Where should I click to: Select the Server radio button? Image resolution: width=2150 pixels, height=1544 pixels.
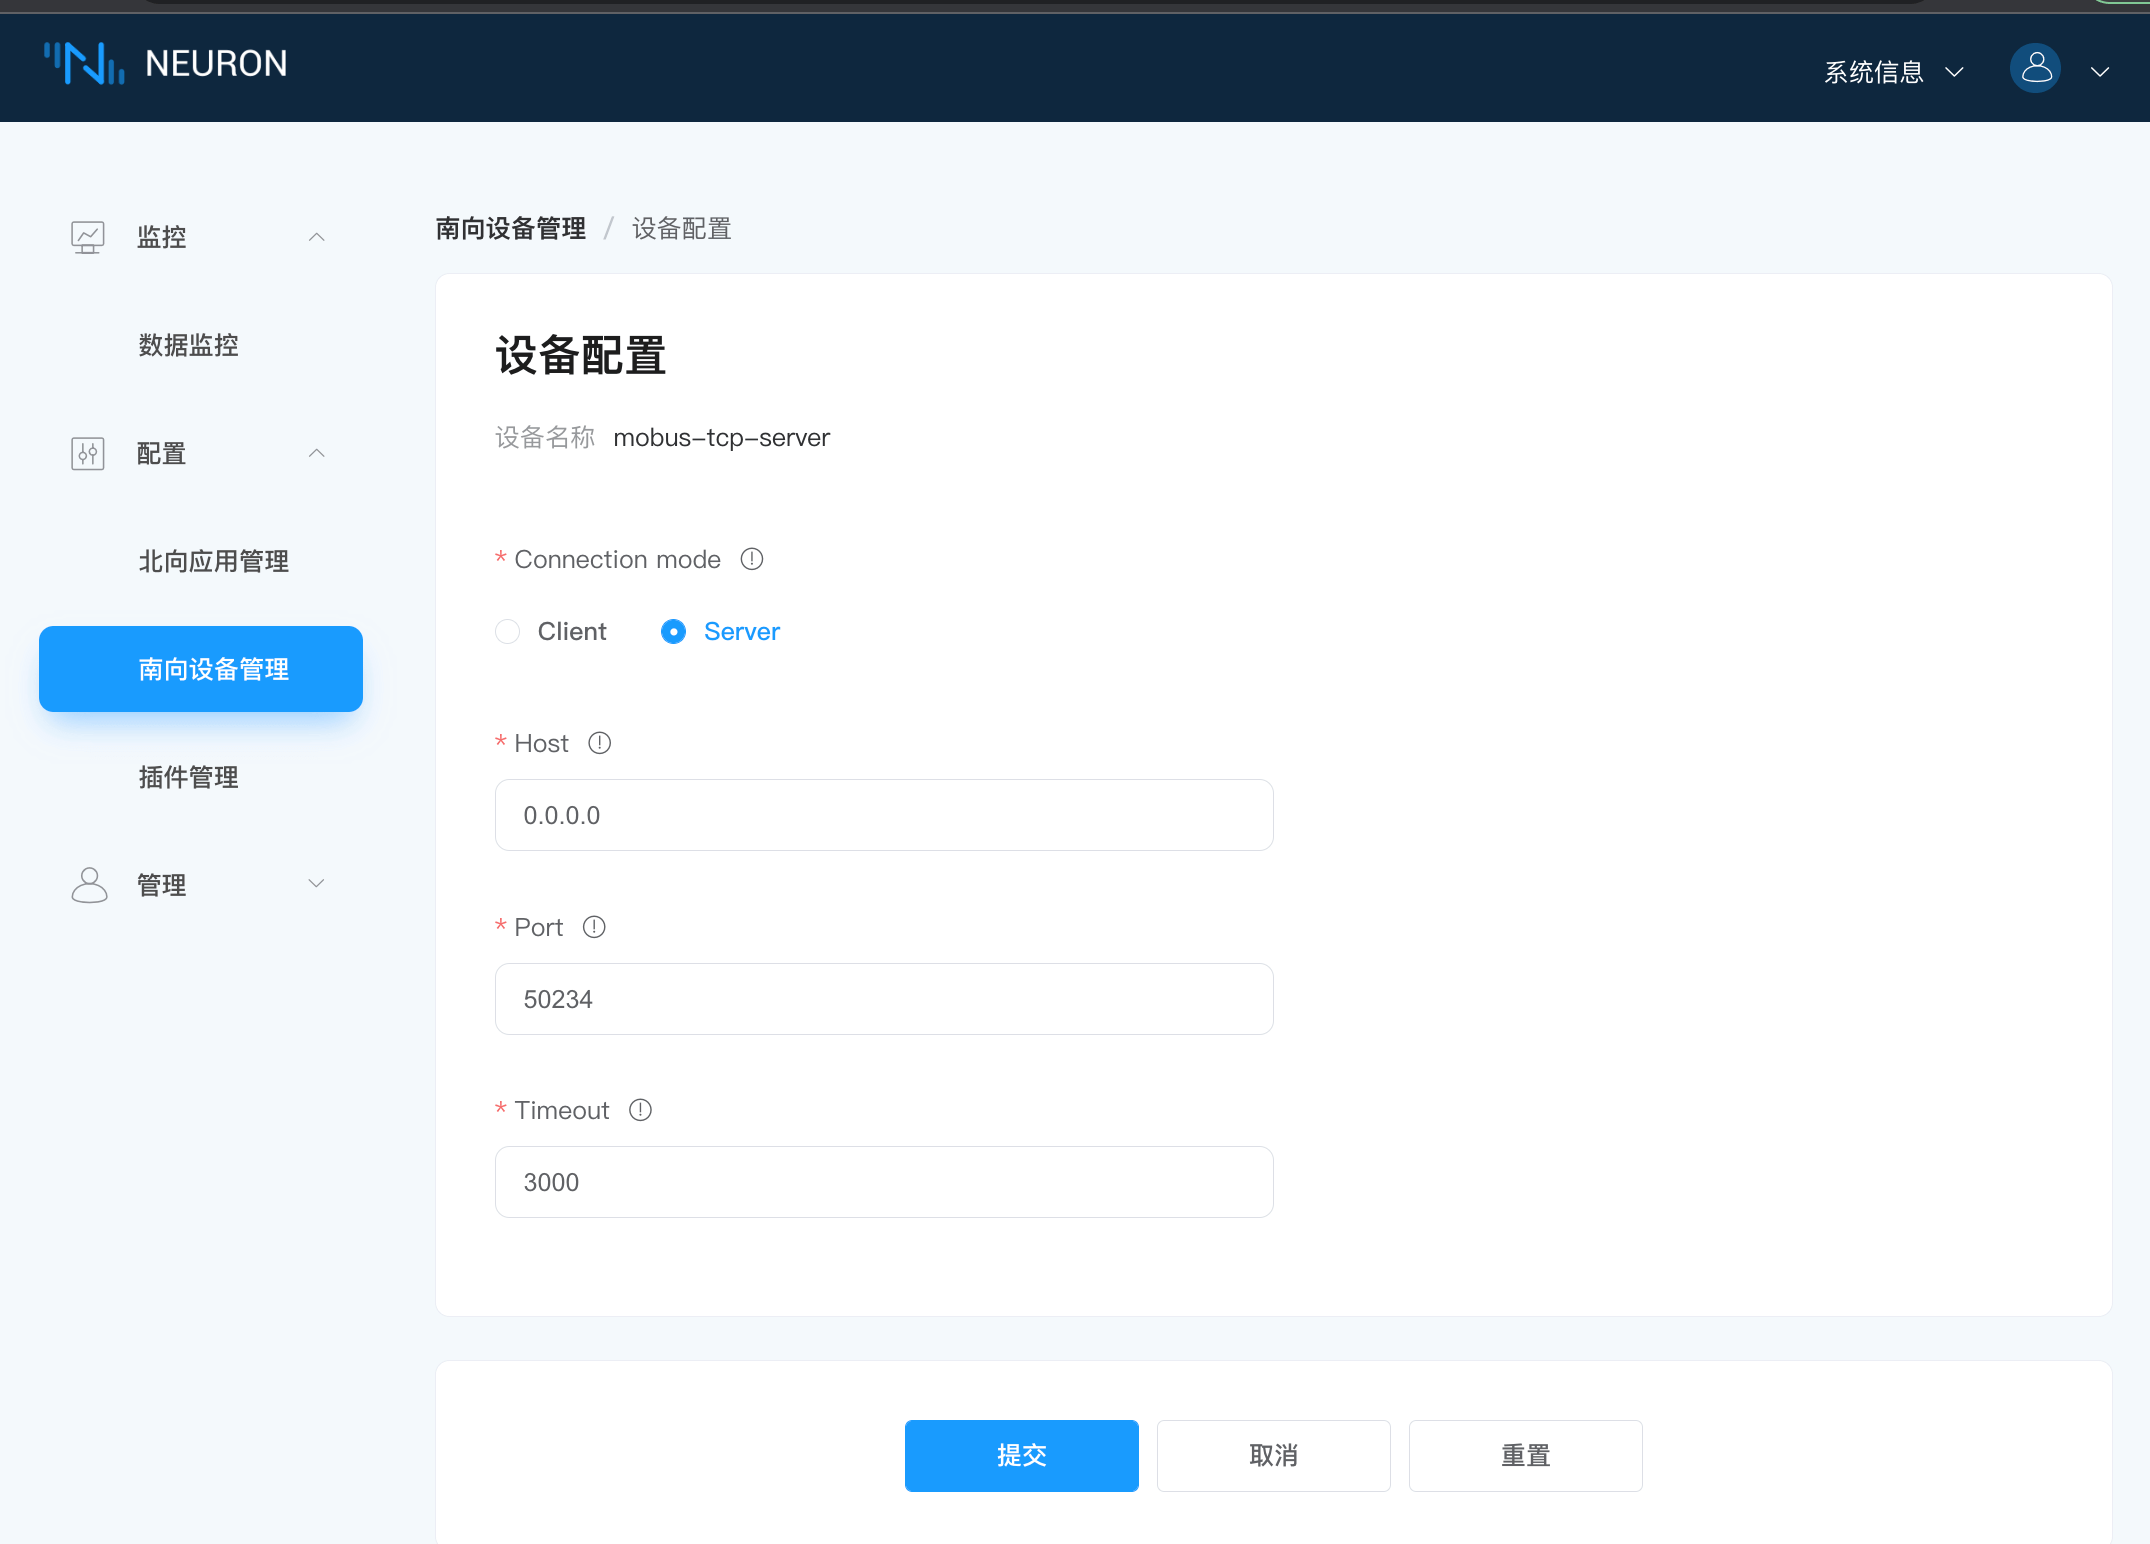click(674, 632)
